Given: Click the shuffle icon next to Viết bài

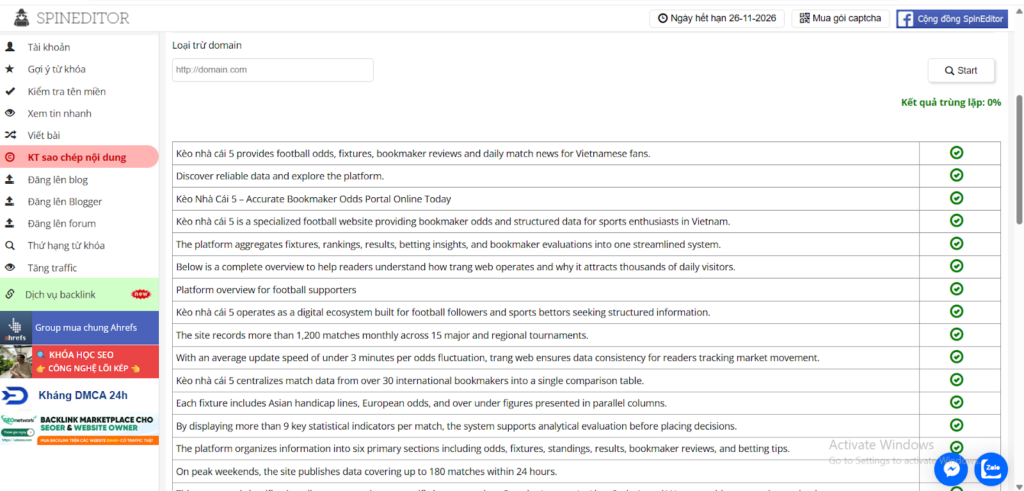Looking at the screenshot, I should pyautogui.click(x=10, y=135).
